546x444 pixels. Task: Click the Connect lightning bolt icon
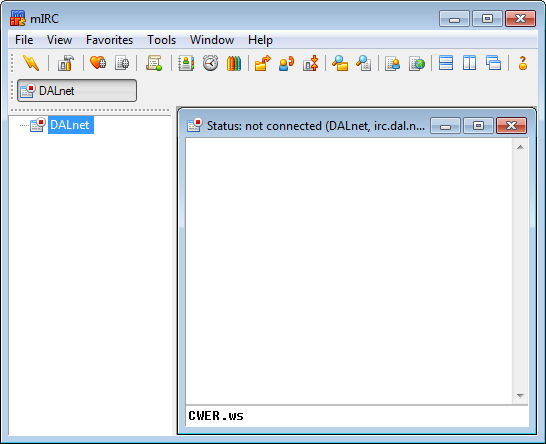(31, 63)
